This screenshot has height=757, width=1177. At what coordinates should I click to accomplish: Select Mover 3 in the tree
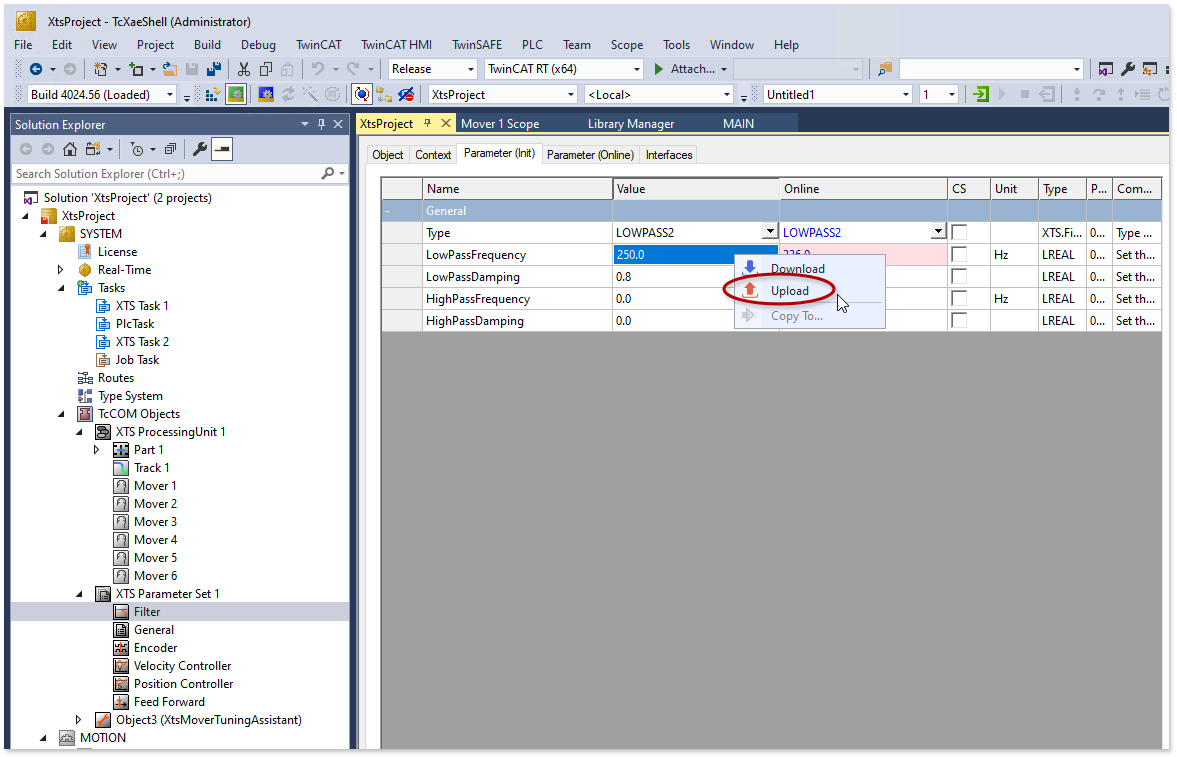tap(155, 522)
